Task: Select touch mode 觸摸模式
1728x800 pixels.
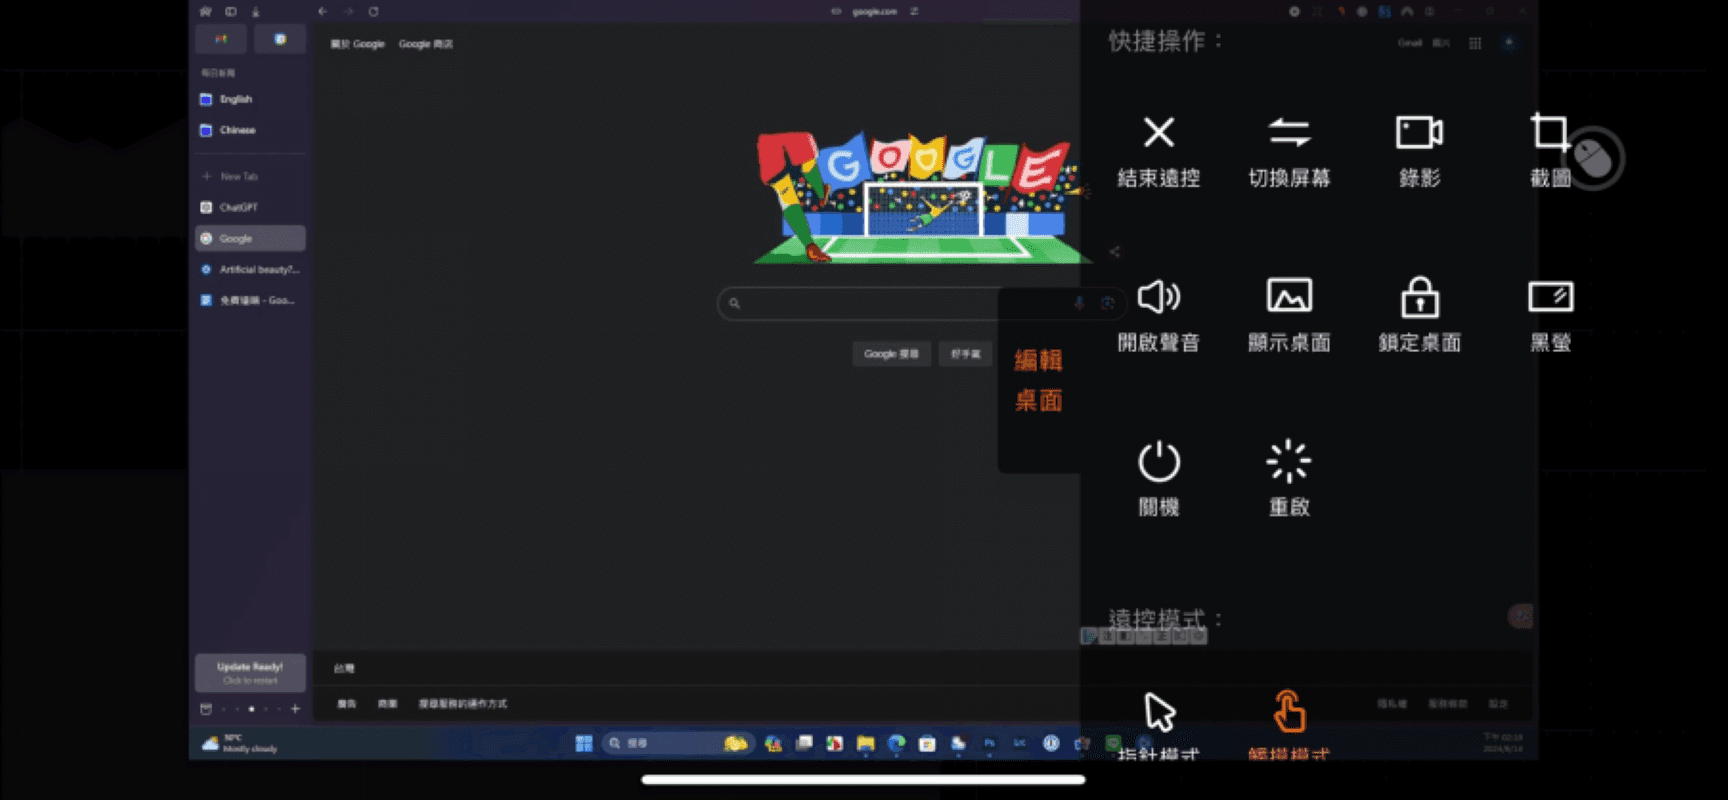Action: coord(1289,725)
